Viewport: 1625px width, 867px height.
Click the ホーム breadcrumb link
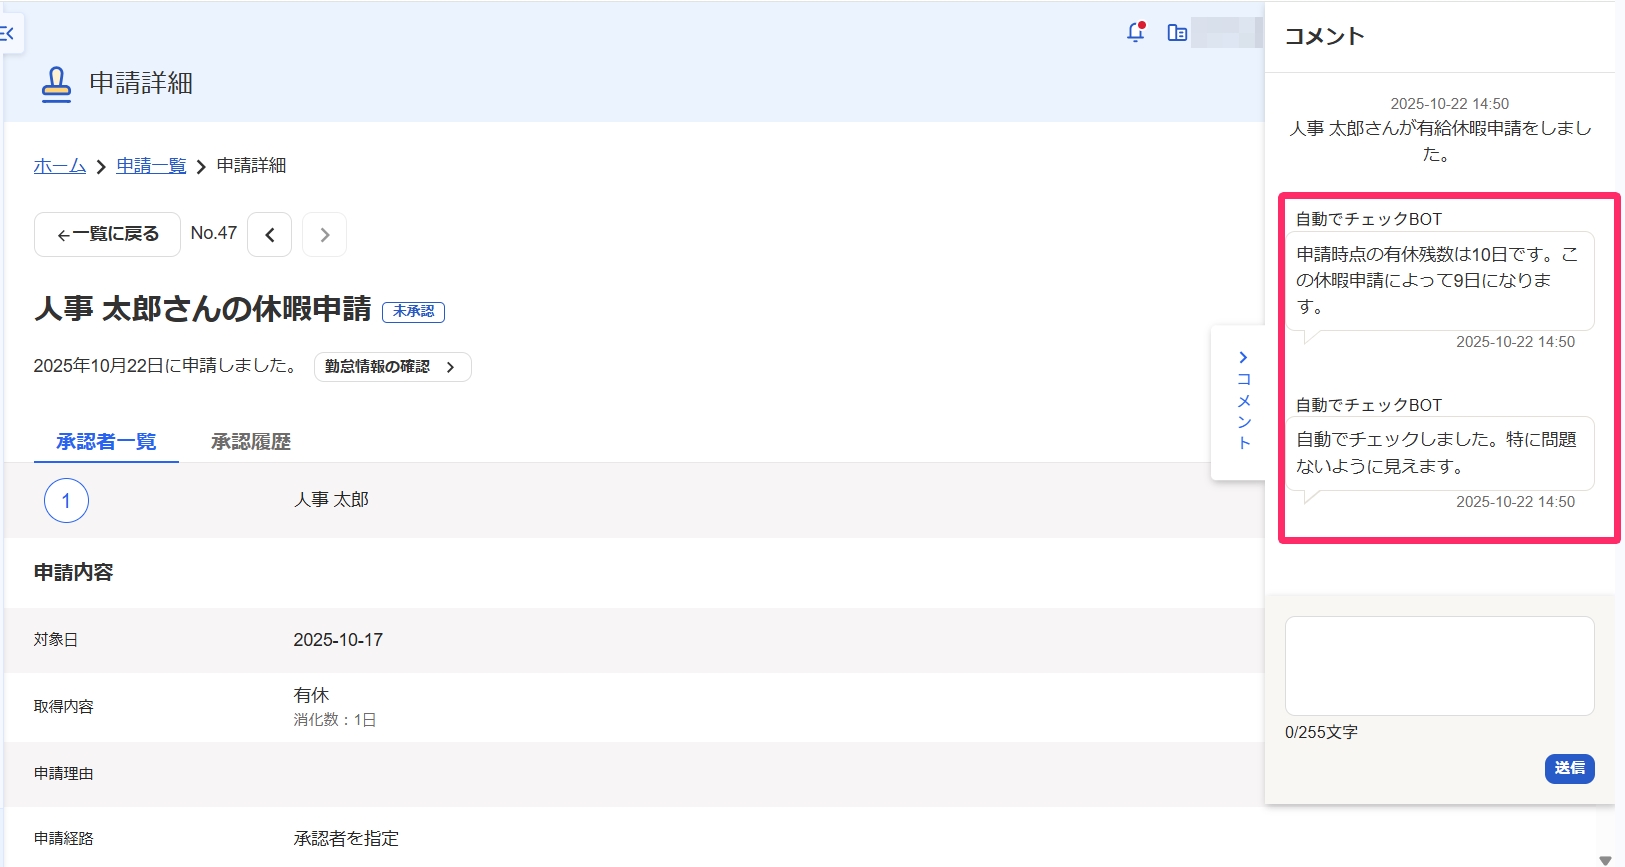click(60, 166)
